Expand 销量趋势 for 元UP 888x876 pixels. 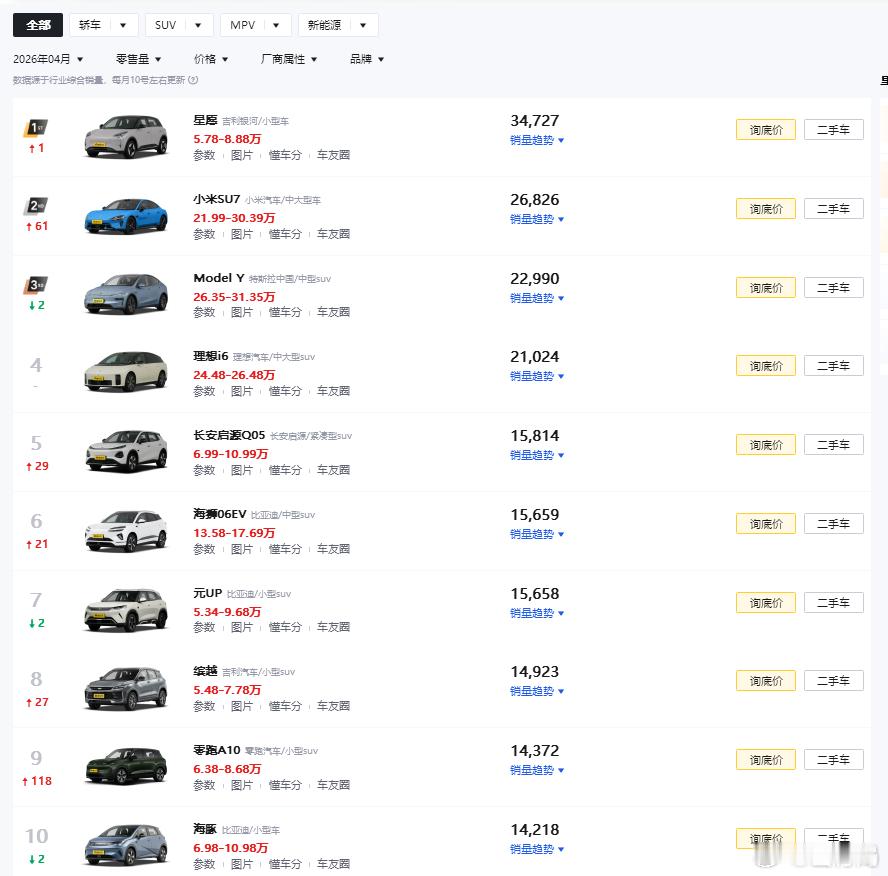(537, 613)
